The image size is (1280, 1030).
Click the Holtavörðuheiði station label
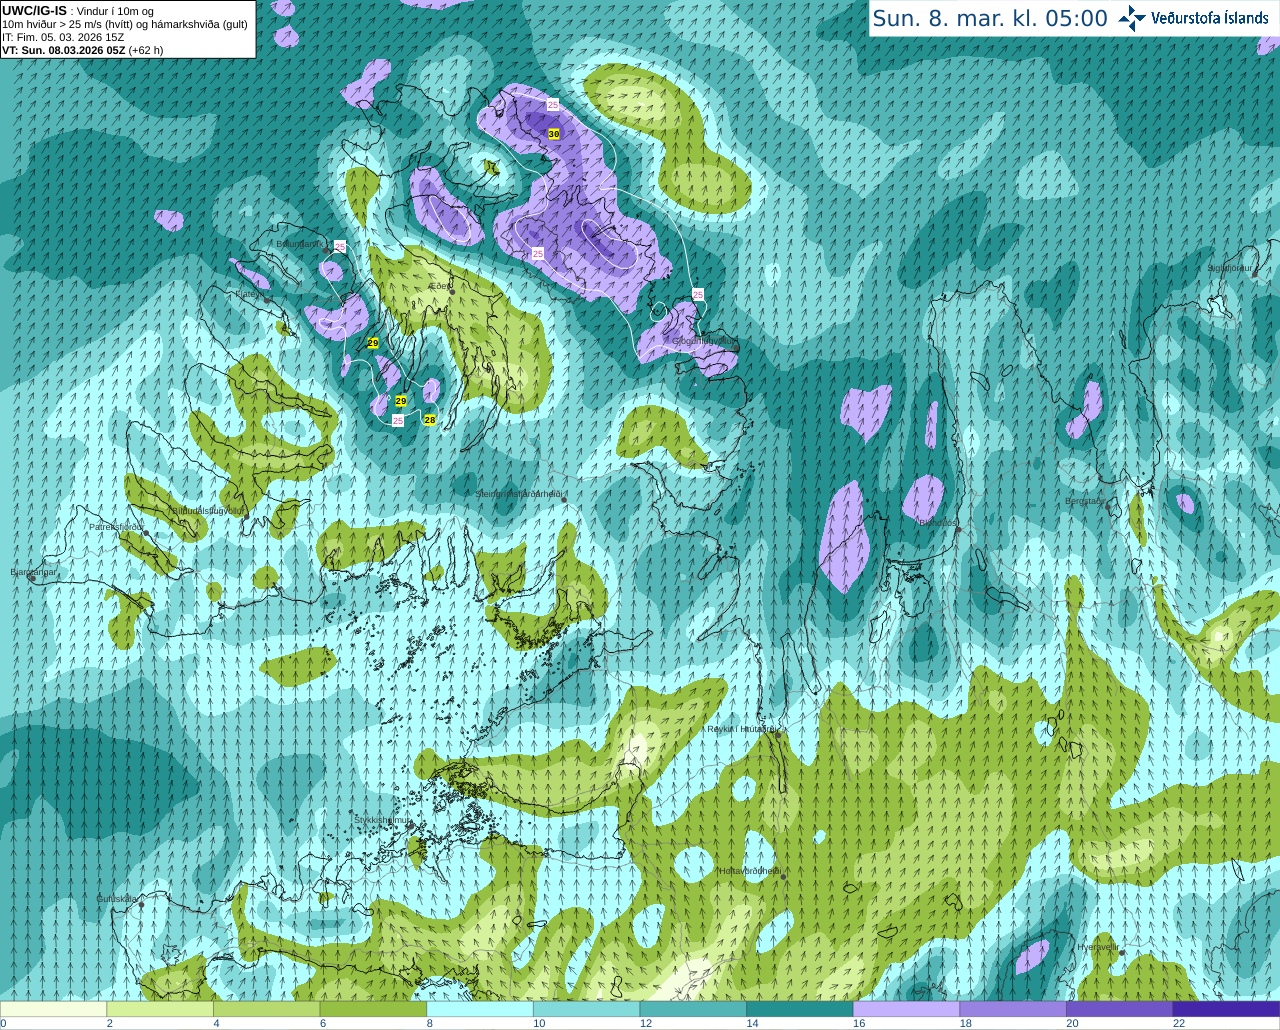(749, 871)
